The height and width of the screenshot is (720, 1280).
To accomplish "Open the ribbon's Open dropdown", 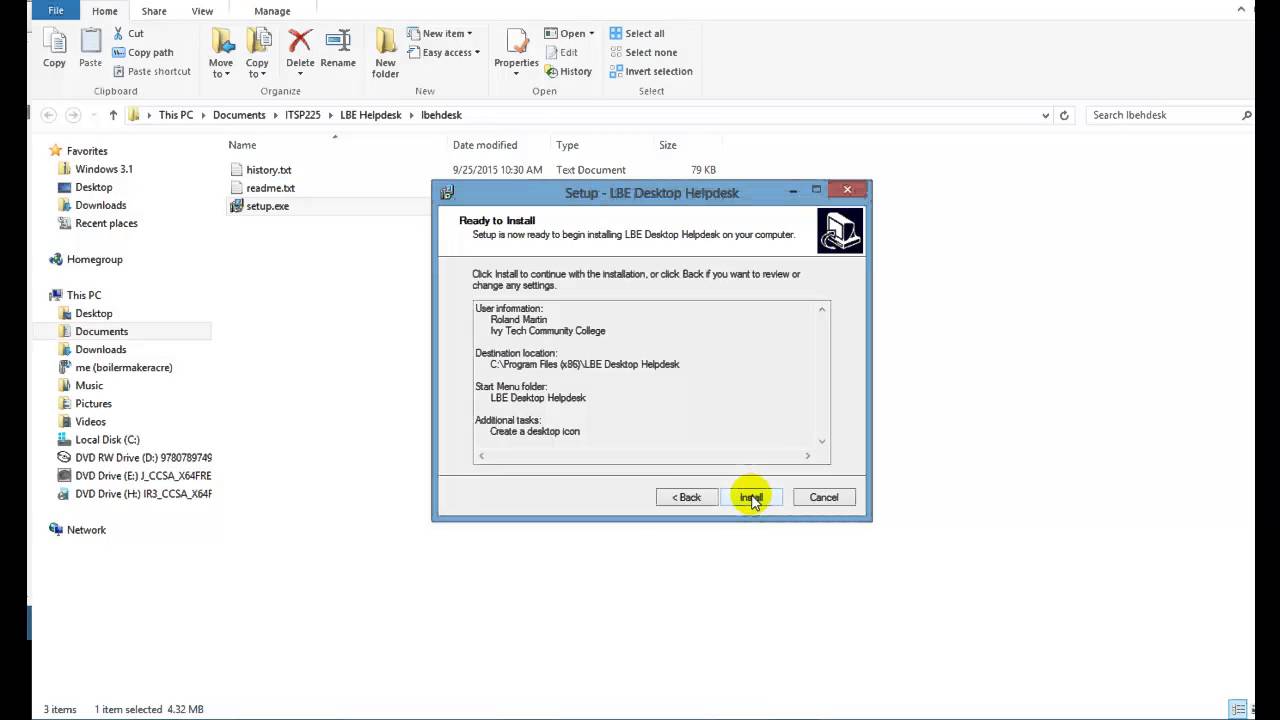I will tap(569, 33).
